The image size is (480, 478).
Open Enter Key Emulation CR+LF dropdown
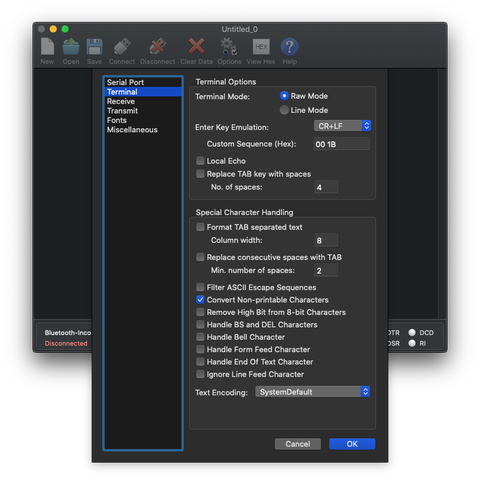coord(342,126)
